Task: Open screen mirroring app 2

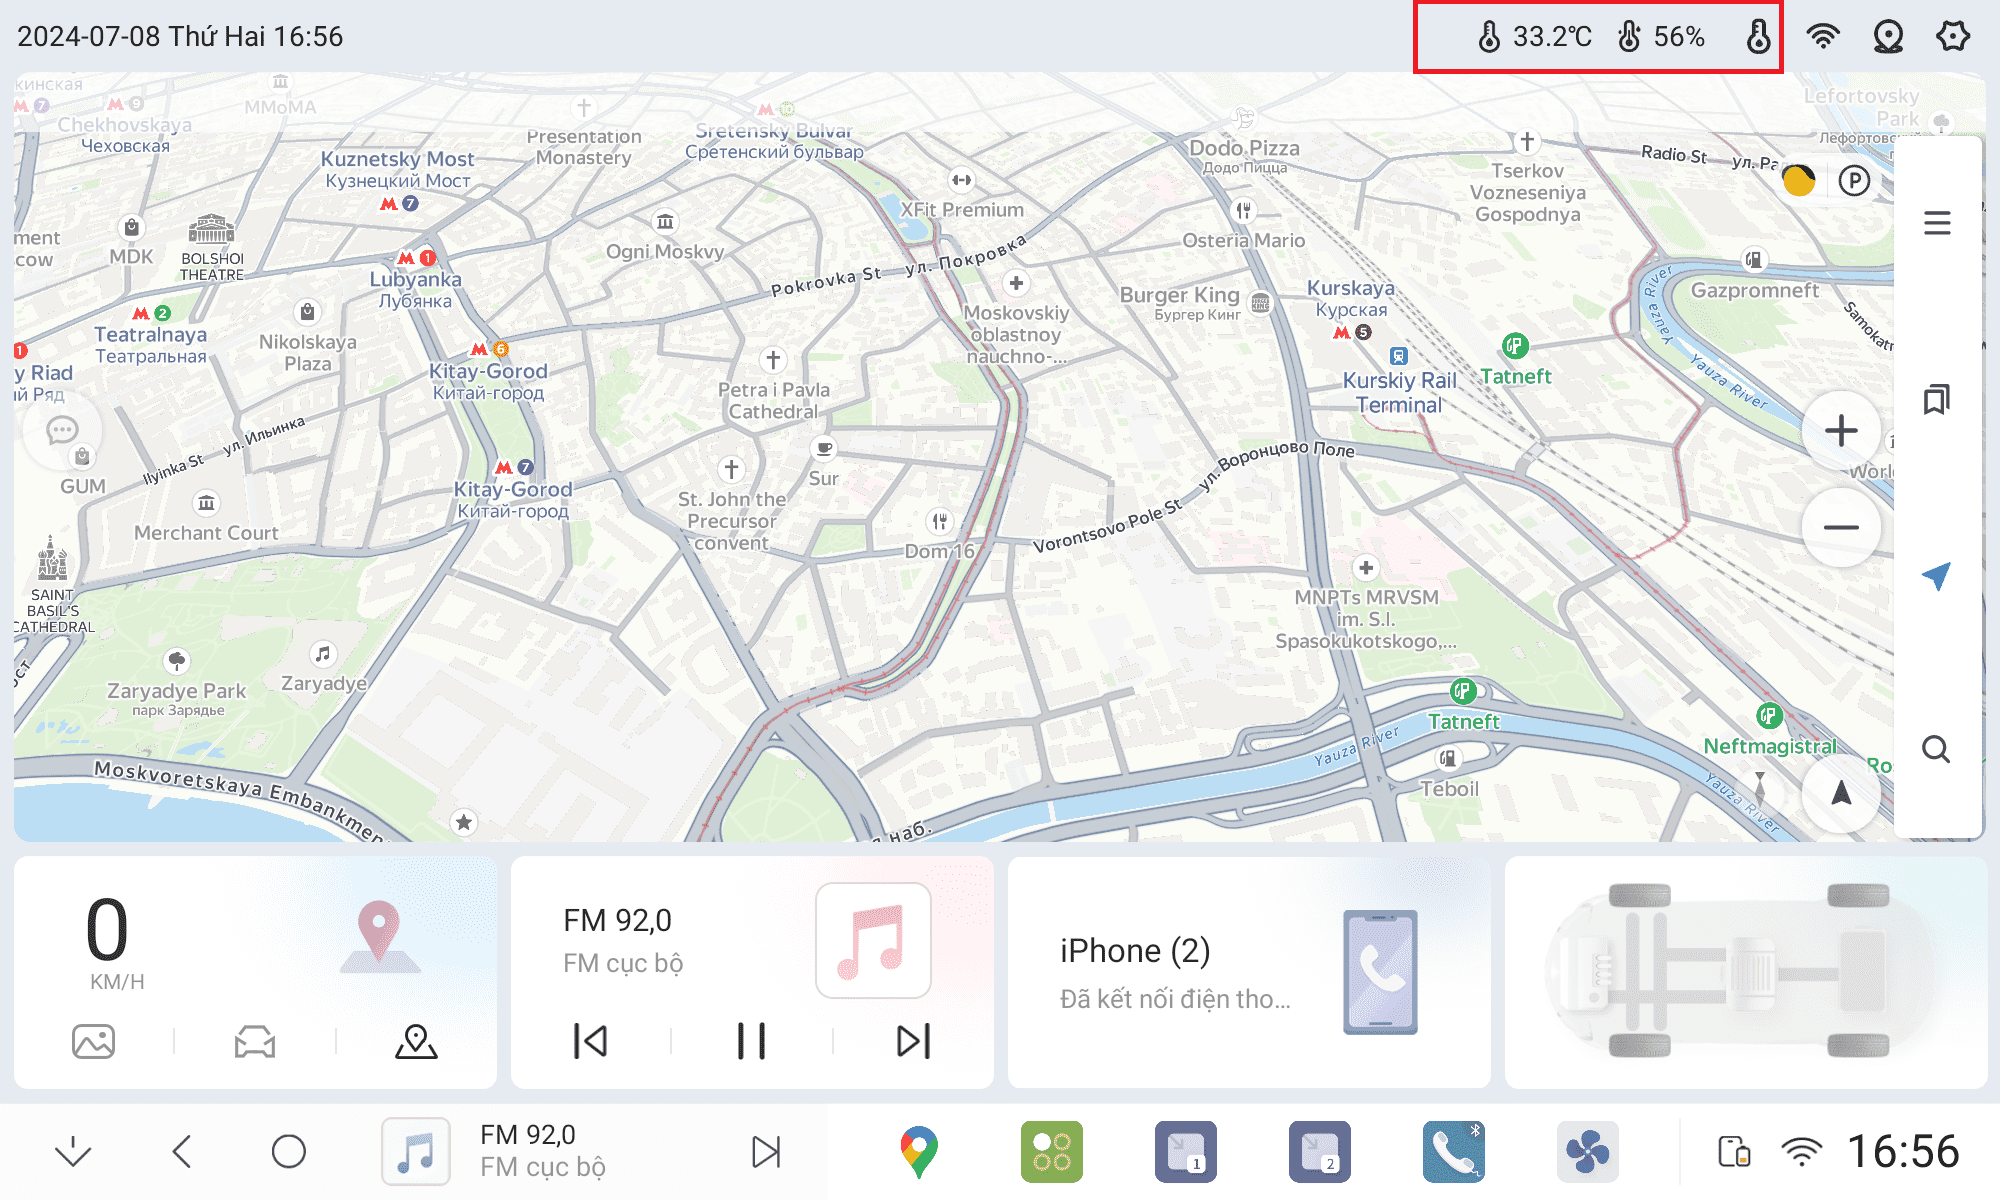Action: click(1320, 1152)
